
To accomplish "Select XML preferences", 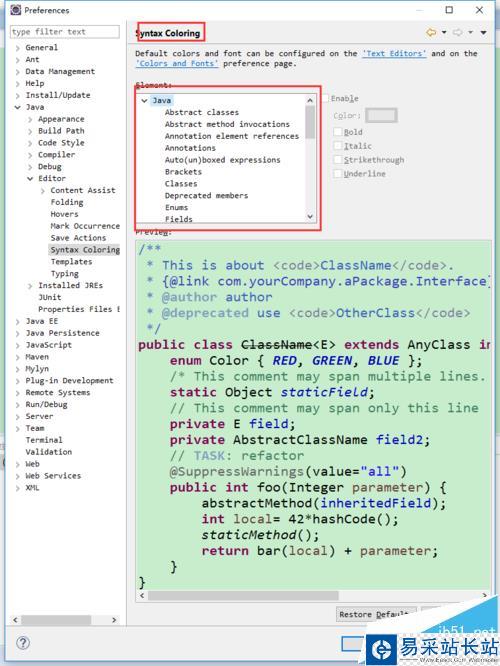I will coord(32,488).
